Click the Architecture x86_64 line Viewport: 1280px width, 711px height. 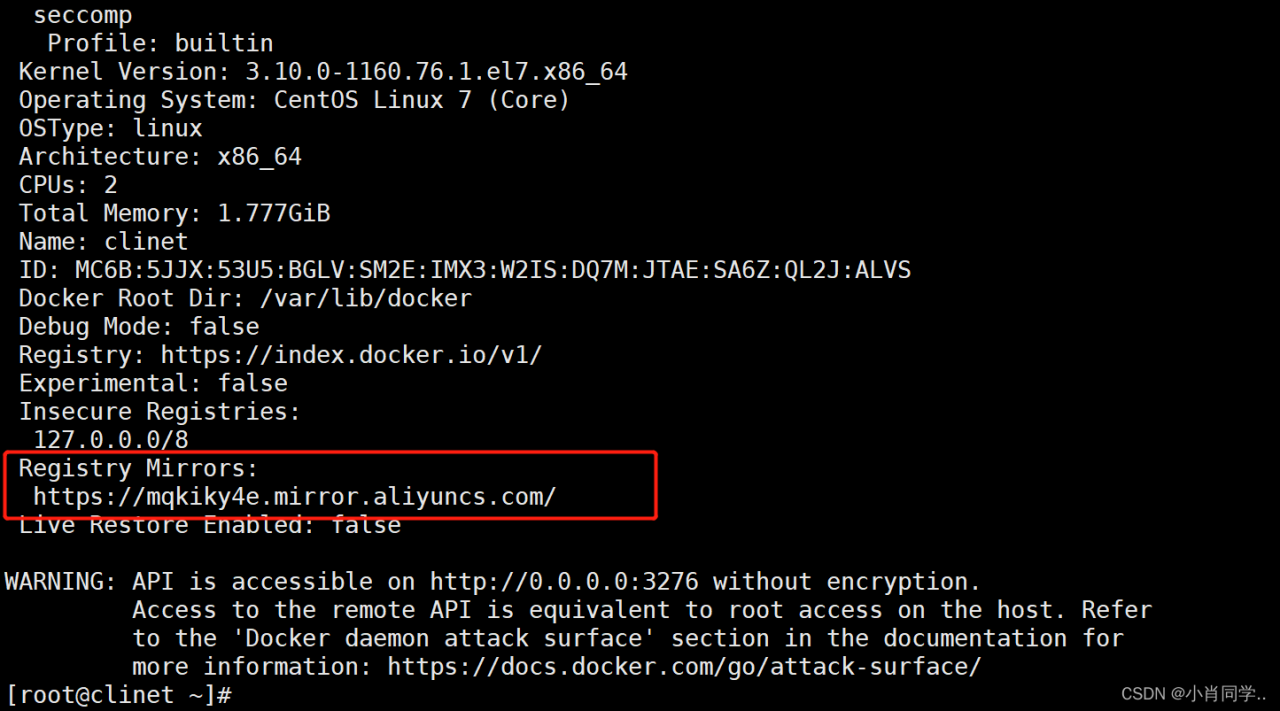(x=160, y=157)
